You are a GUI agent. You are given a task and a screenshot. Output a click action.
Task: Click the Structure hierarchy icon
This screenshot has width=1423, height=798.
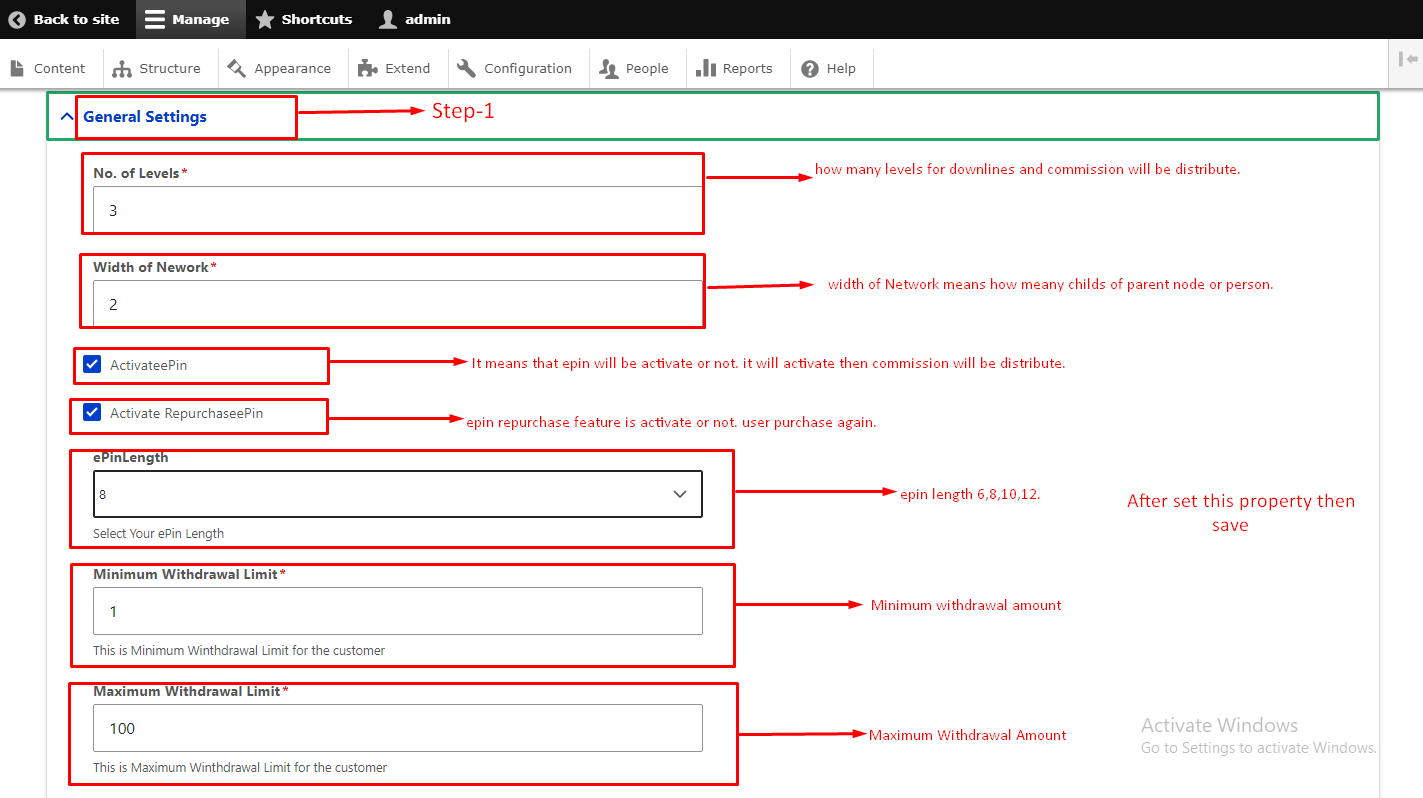coord(122,68)
